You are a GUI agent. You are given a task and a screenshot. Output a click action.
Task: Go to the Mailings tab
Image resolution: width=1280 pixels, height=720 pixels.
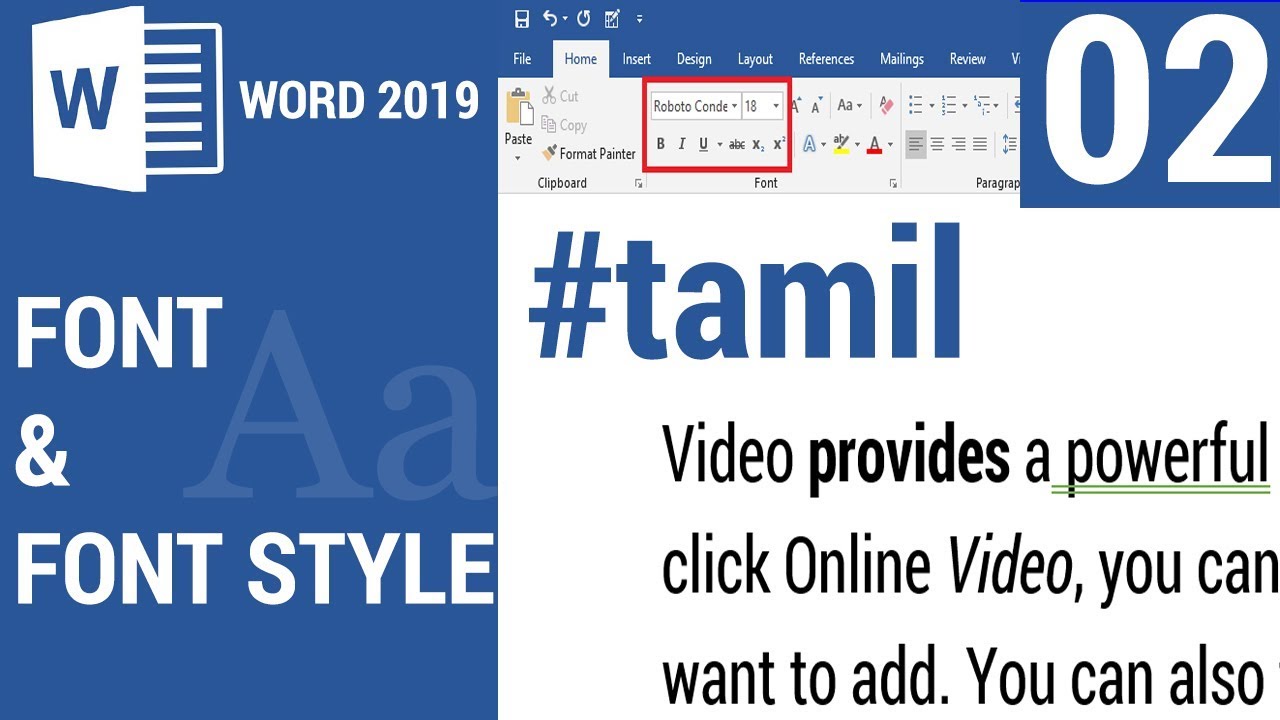click(x=902, y=59)
